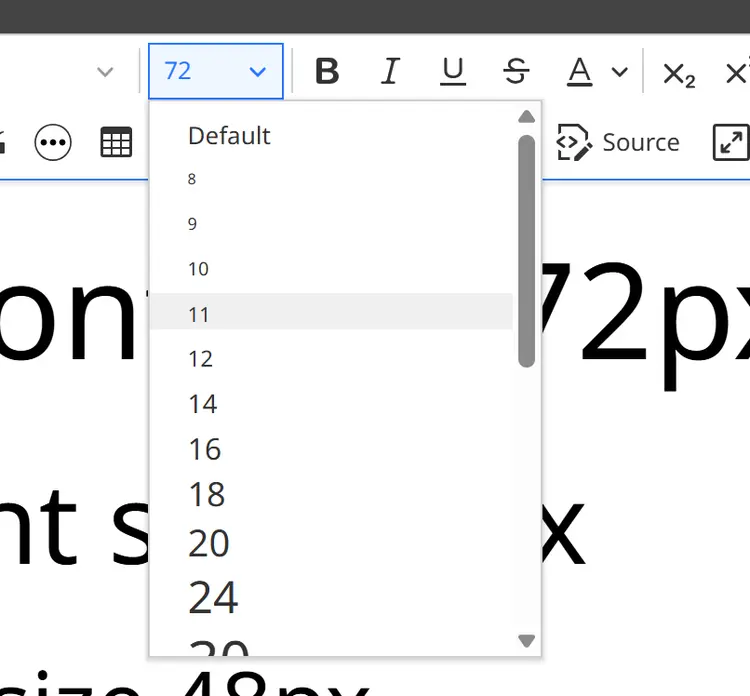The height and width of the screenshot is (696, 750).
Task: Insert a table from the toolbar
Action: pyautogui.click(x=116, y=142)
